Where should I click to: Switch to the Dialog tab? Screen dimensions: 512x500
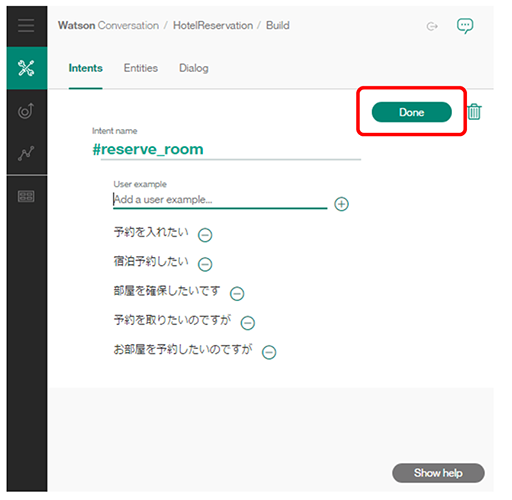194,68
